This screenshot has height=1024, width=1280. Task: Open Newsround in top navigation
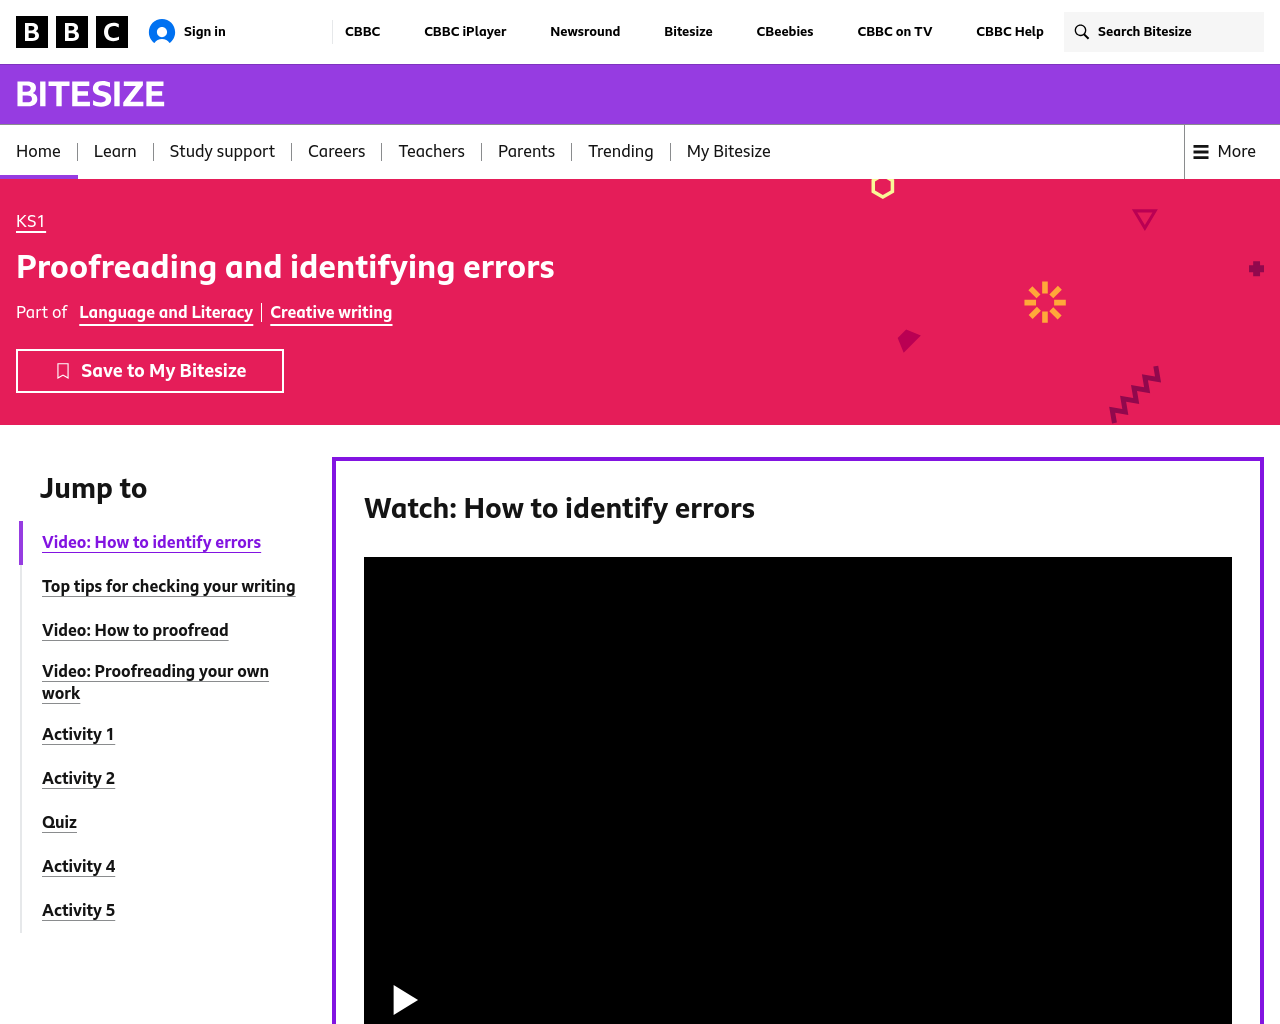pos(585,32)
